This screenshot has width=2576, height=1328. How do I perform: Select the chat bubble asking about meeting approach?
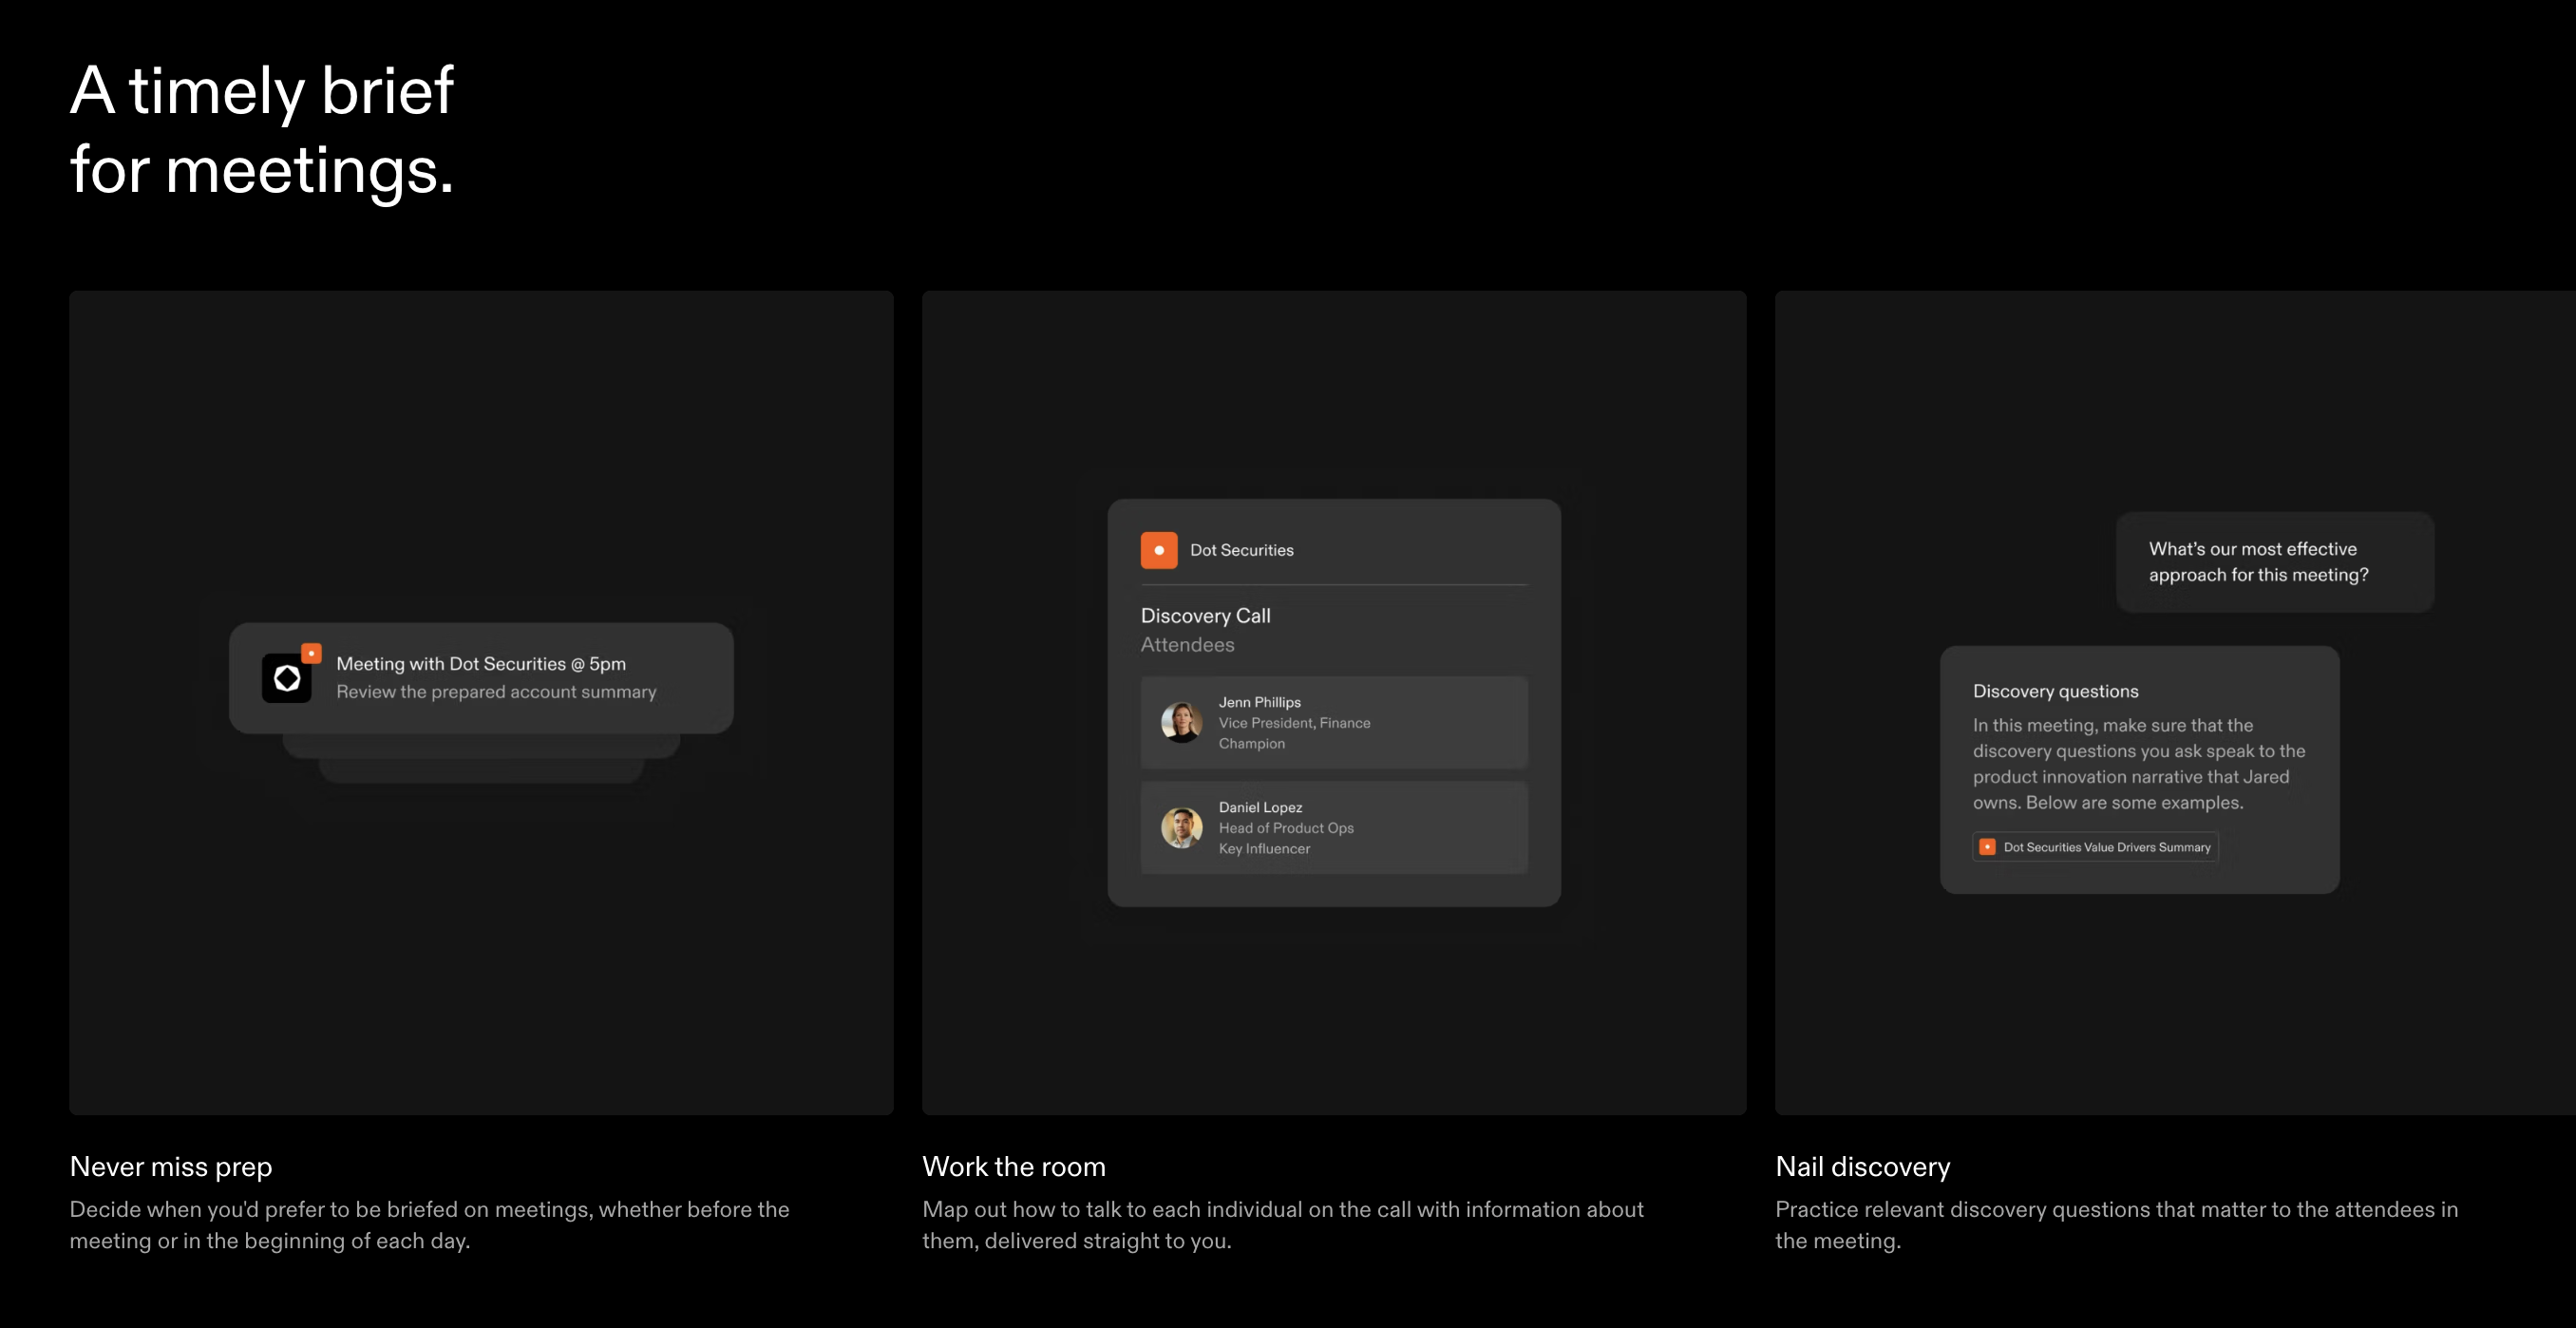2274,562
